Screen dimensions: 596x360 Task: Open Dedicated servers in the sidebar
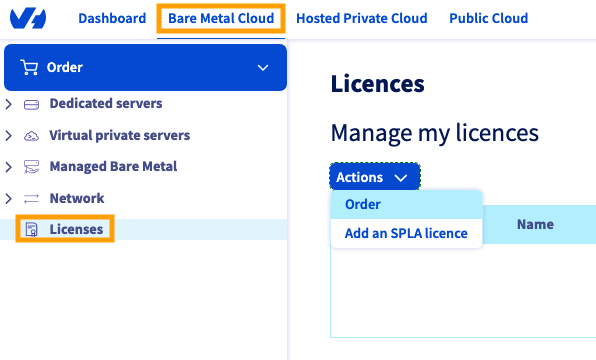coord(106,103)
